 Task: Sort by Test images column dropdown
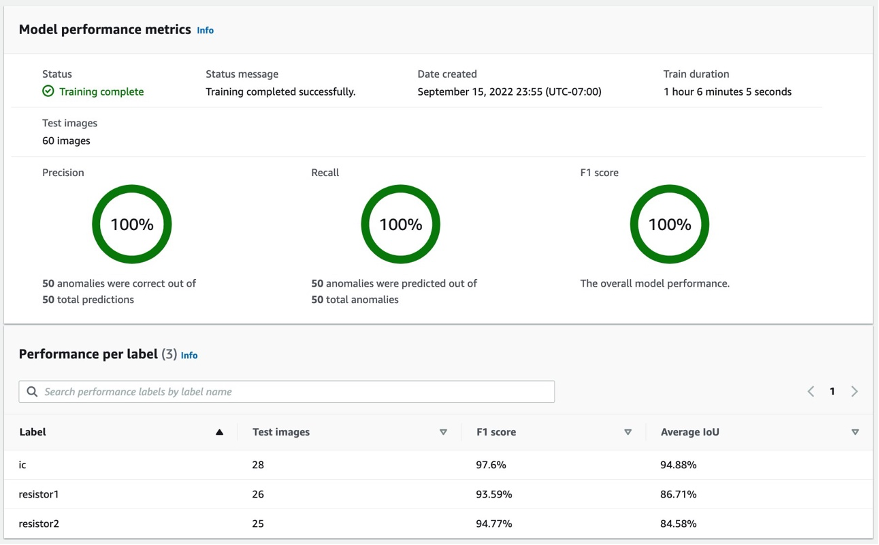[443, 433]
